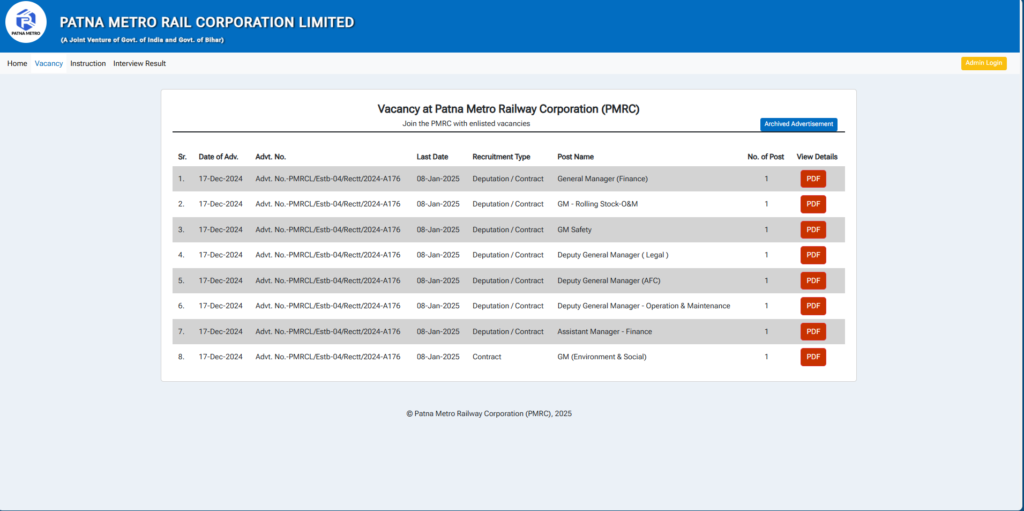
Task: Open PDF for General Manager (Finance)
Action: pyautogui.click(x=813, y=178)
